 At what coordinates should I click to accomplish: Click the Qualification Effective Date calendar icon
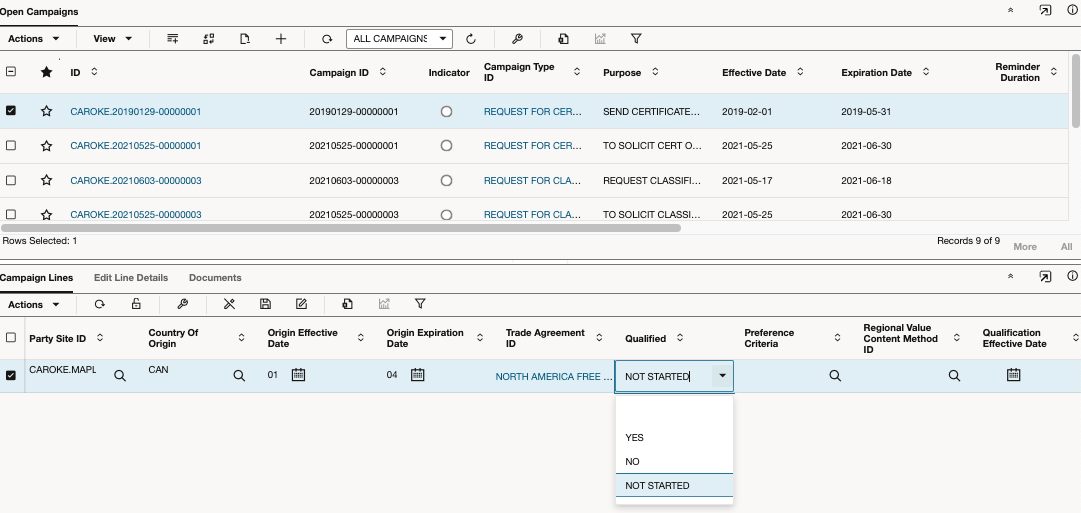[x=1013, y=375]
